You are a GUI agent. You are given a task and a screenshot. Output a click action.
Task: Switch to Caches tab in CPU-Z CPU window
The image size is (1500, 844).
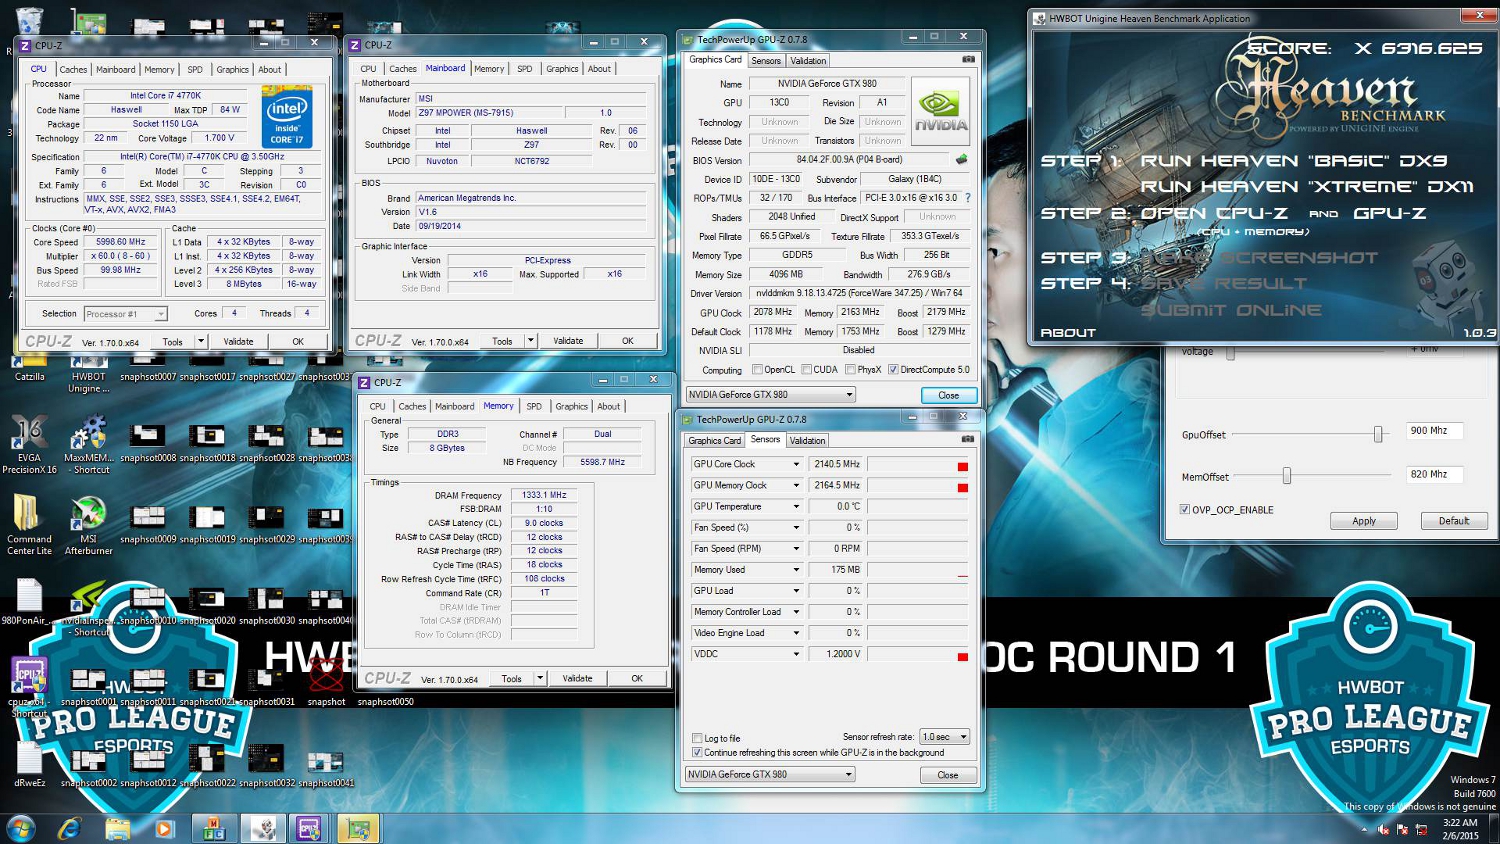[73, 69]
